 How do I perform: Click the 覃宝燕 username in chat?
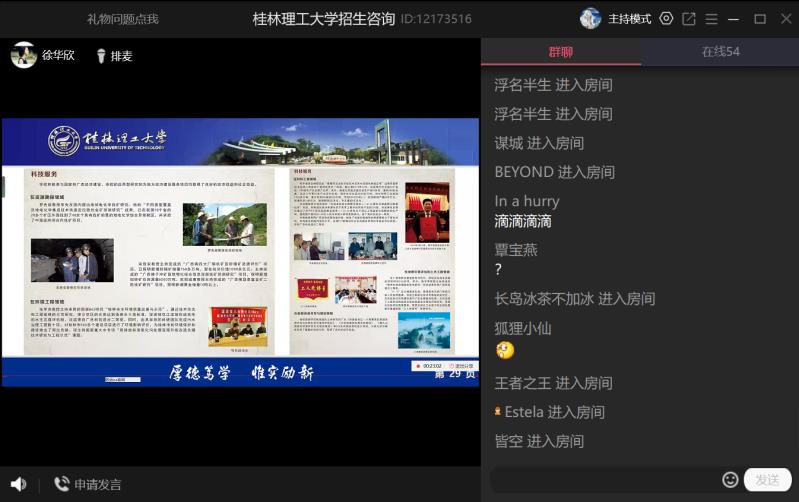point(516,250)
